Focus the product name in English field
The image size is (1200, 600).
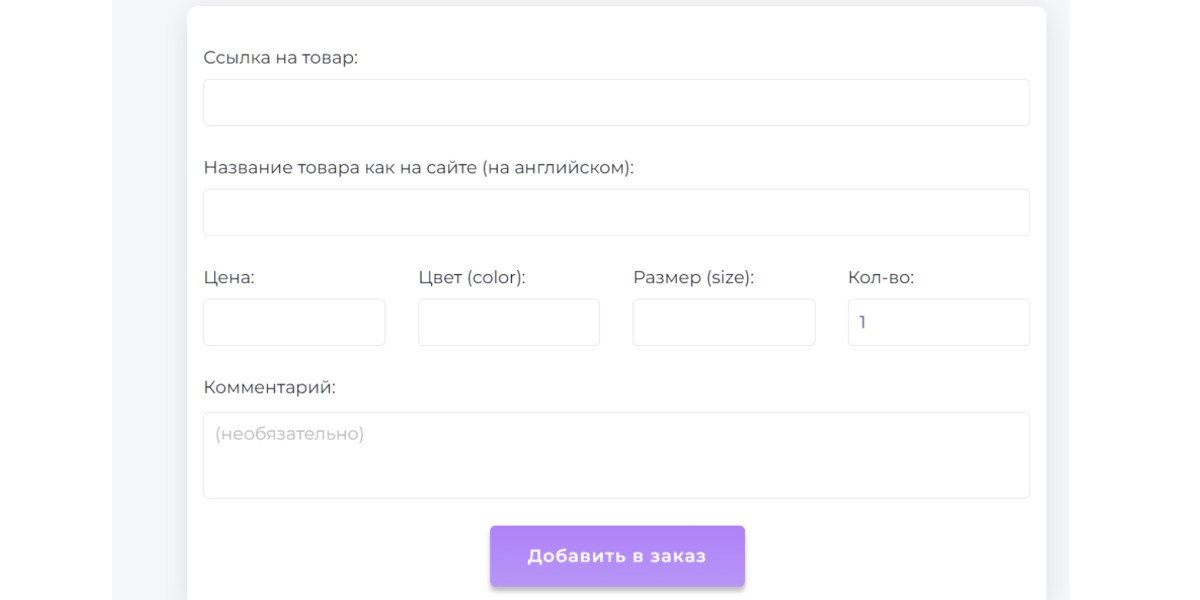coord(616,213)
